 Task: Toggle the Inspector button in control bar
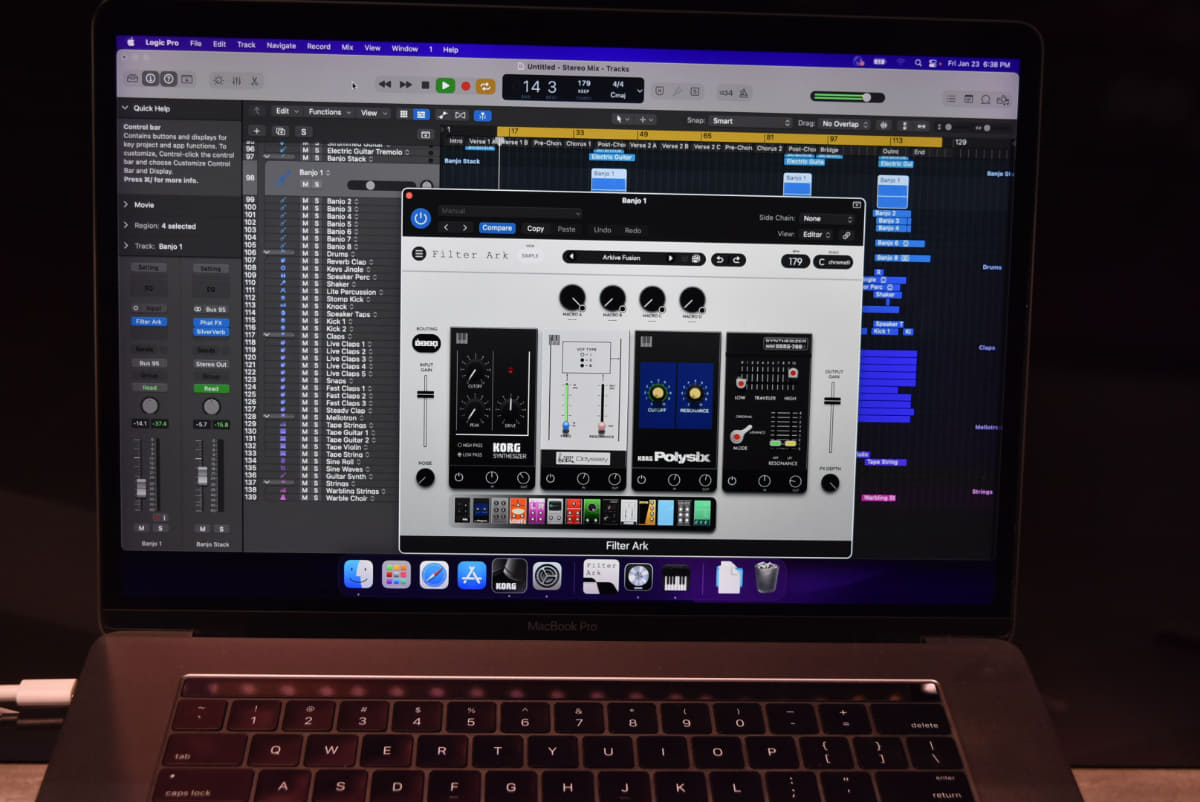click(150, 77)
